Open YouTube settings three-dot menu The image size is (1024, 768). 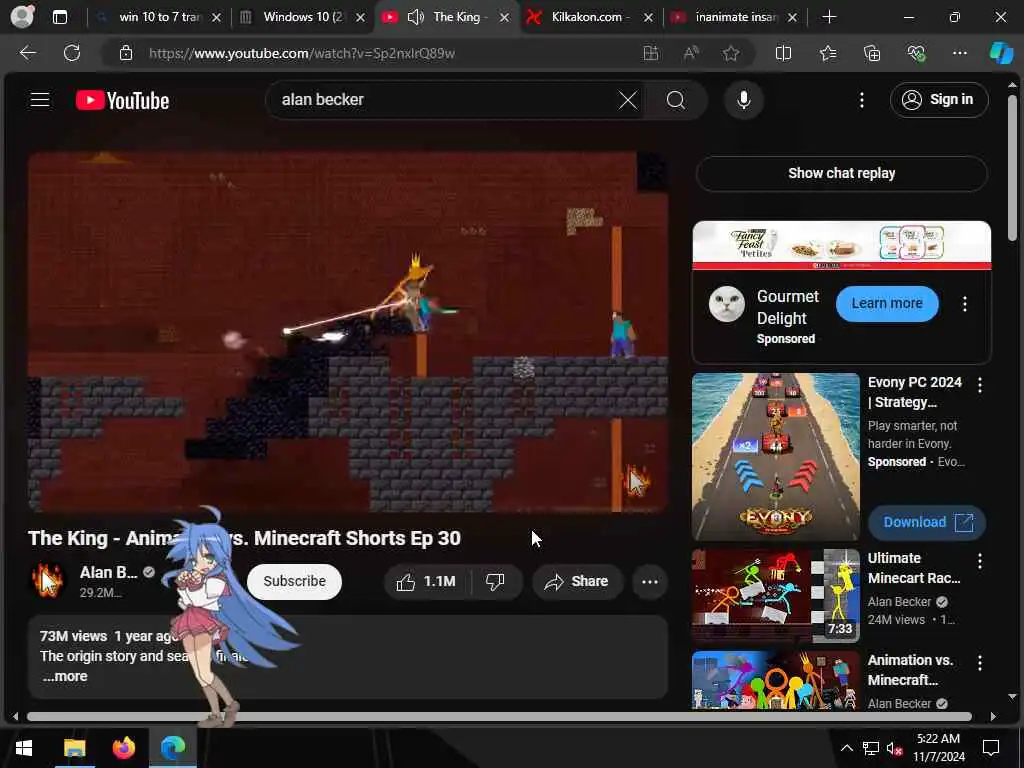[861, 100]
